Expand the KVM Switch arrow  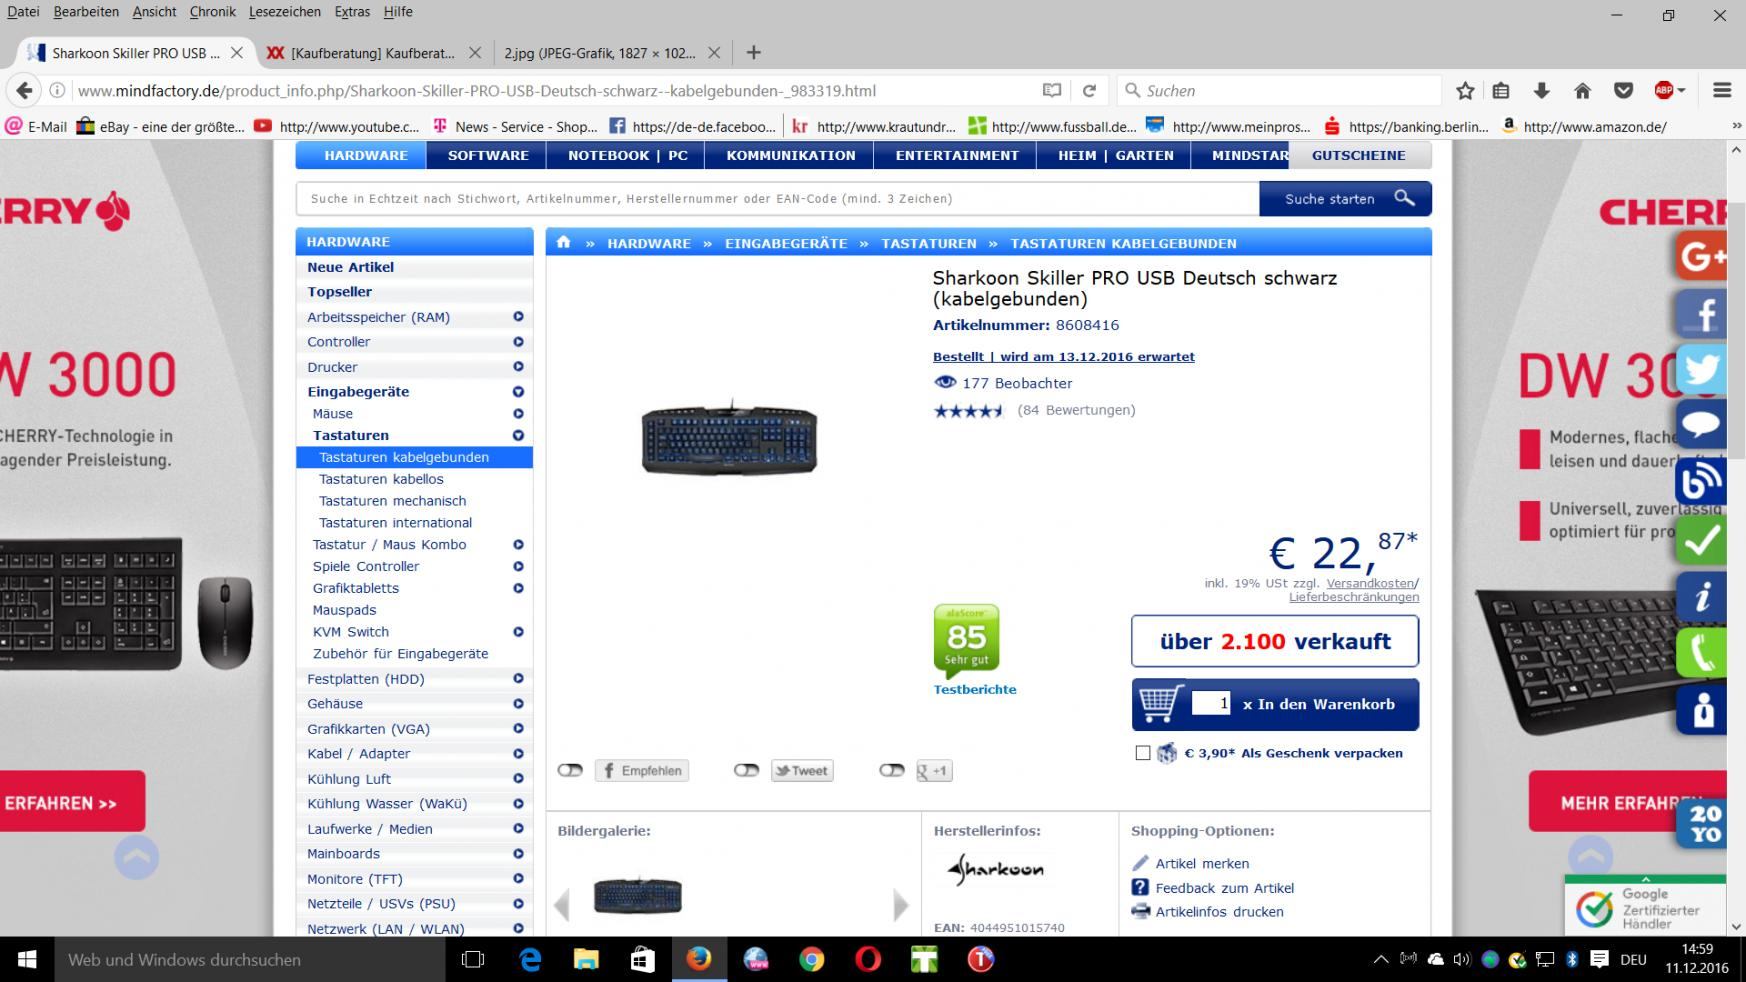click(518, 631)
